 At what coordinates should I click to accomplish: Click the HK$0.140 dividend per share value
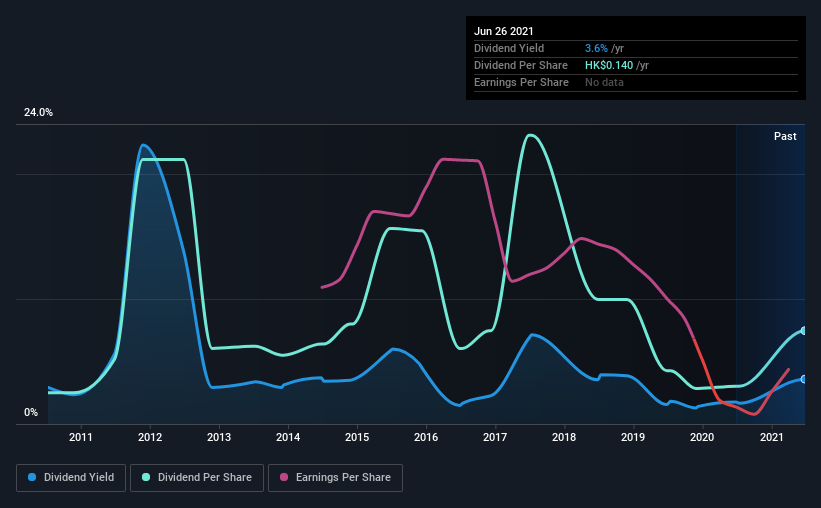(x=609, y=65)
